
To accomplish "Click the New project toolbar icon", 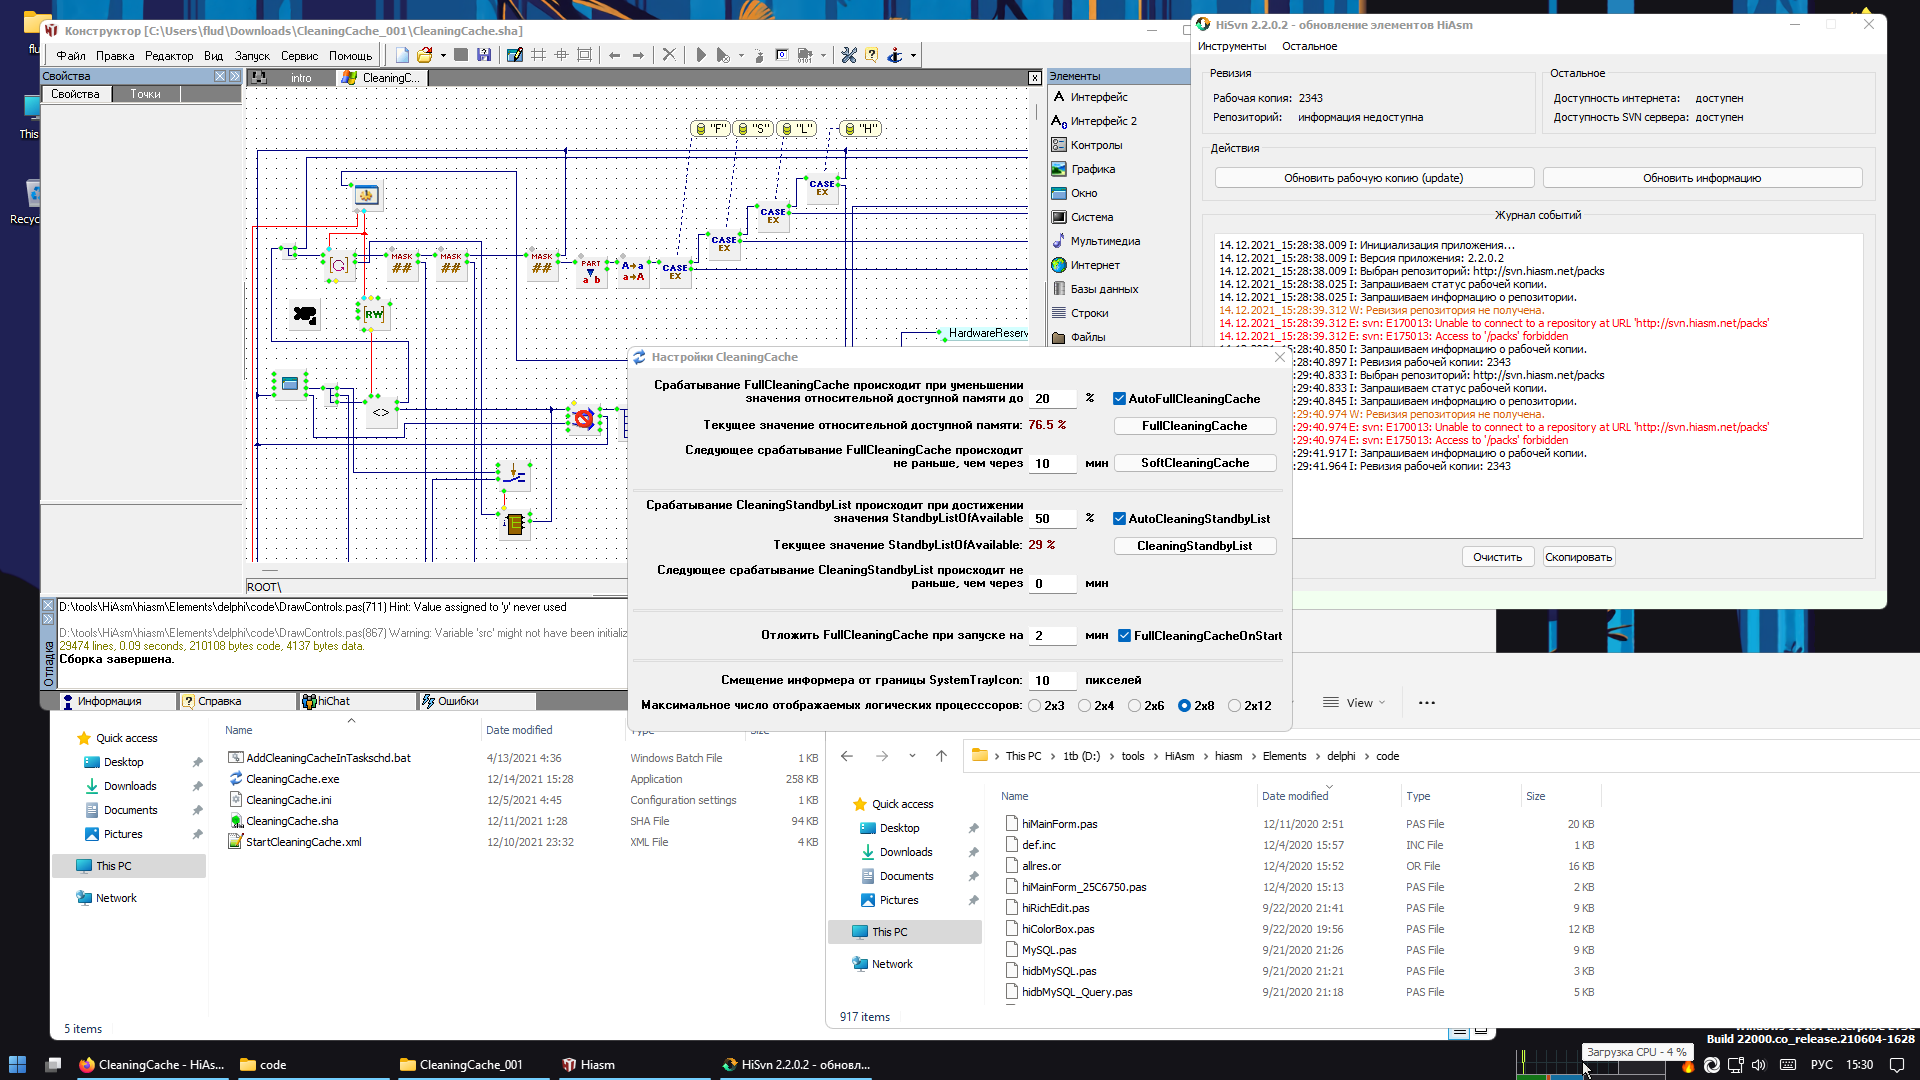I will (x=402, y=55).
